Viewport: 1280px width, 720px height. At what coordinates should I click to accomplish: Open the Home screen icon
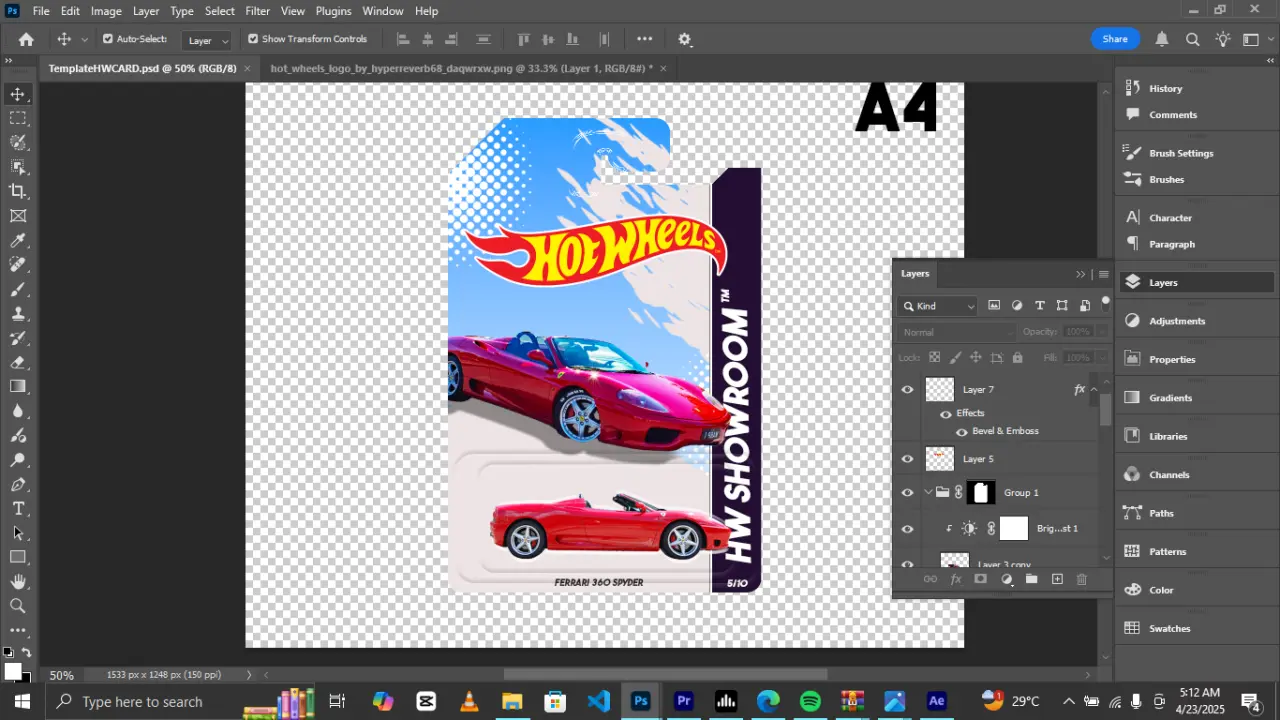pos(26,39)
